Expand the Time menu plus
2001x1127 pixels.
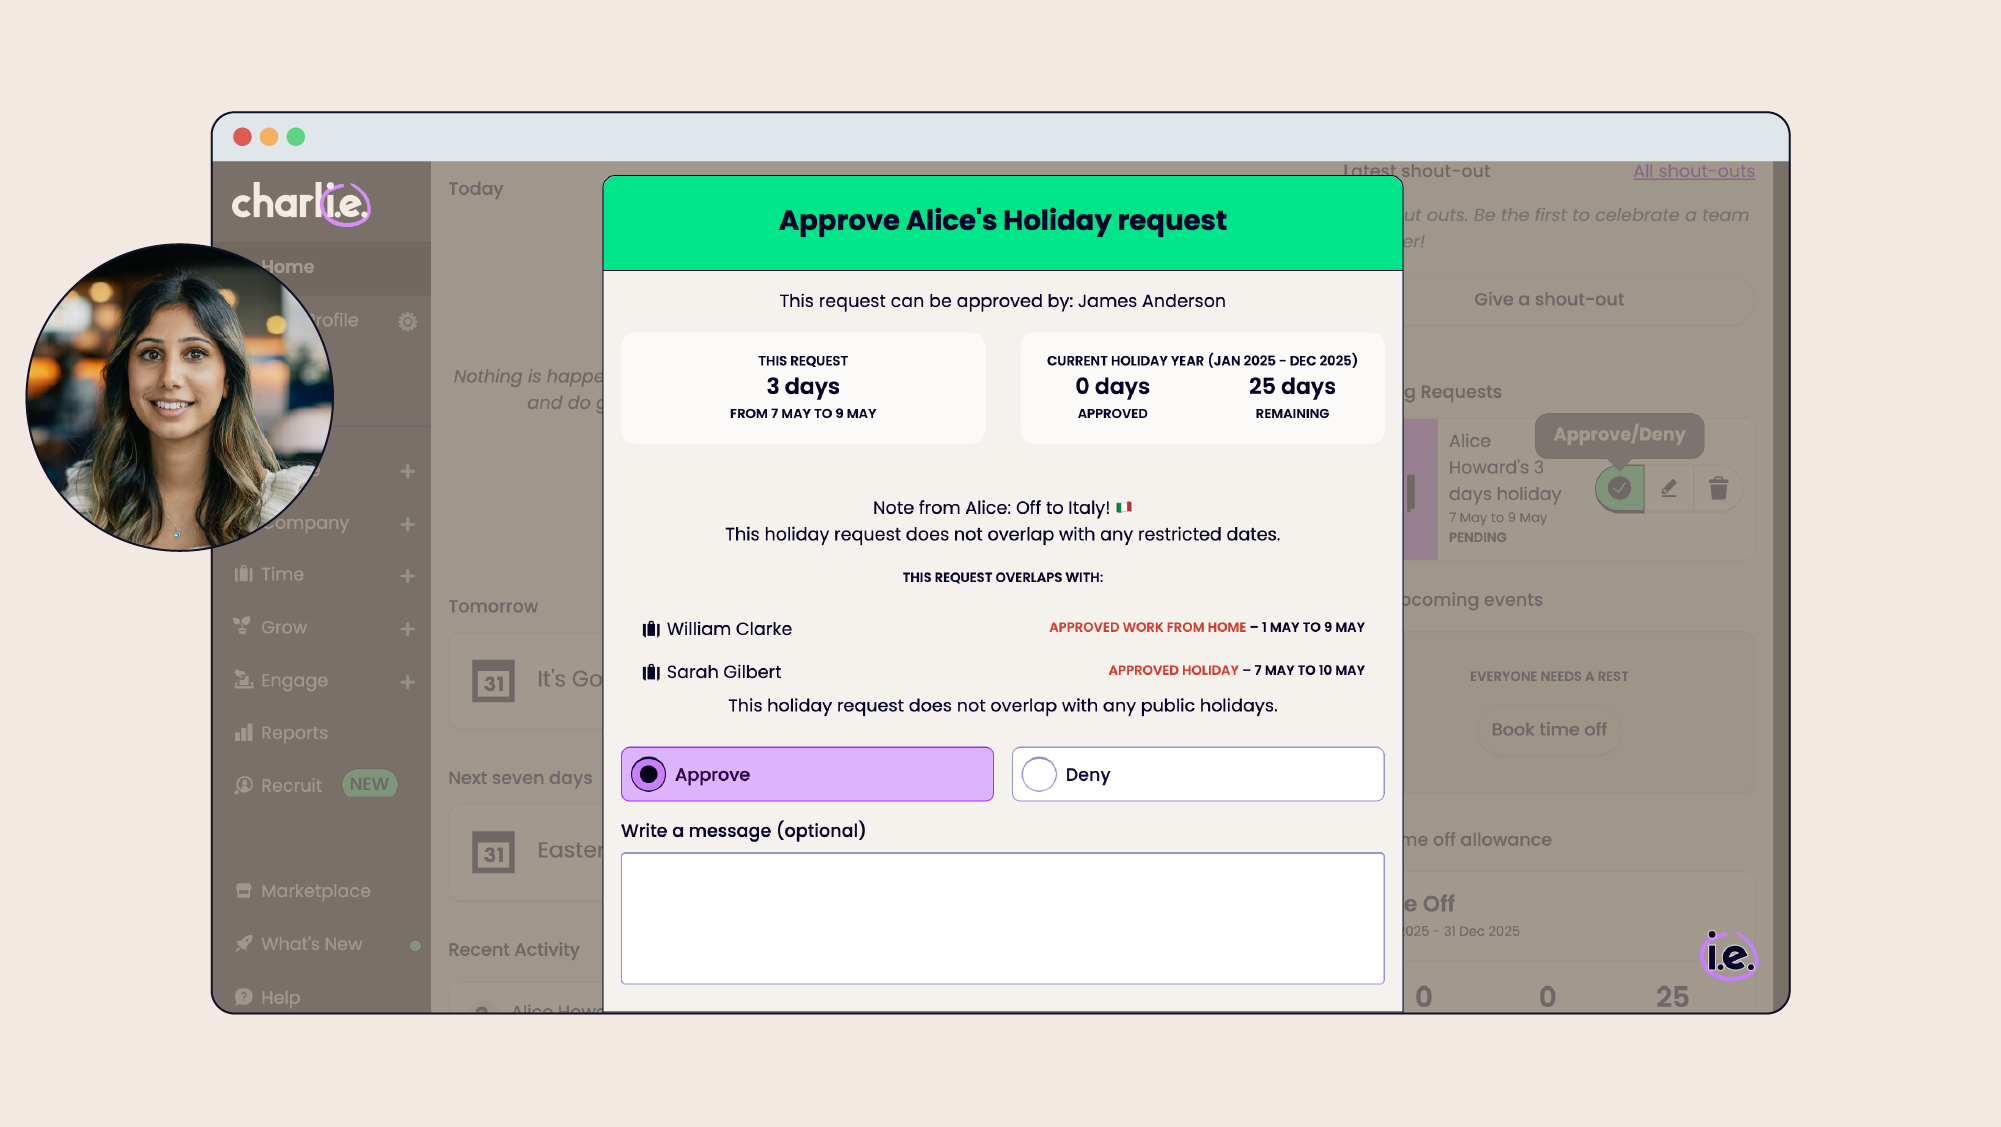[407, 576]
